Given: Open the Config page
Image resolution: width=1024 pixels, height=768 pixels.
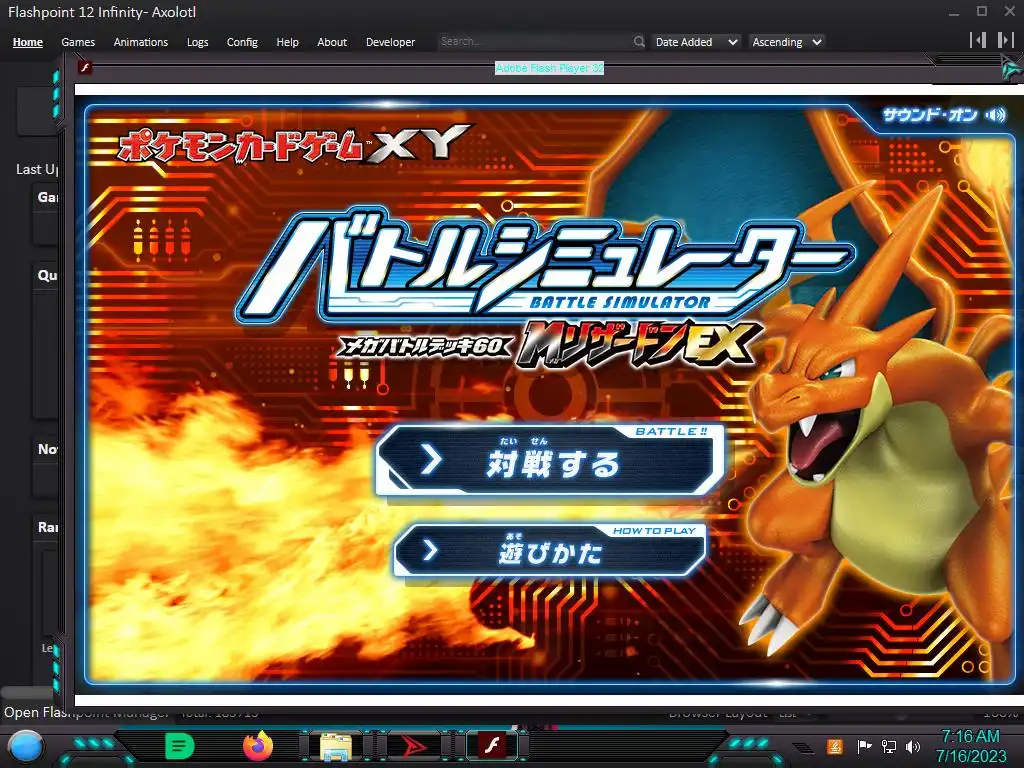Looking at the screenshot, I should click(x=242, y=42).
